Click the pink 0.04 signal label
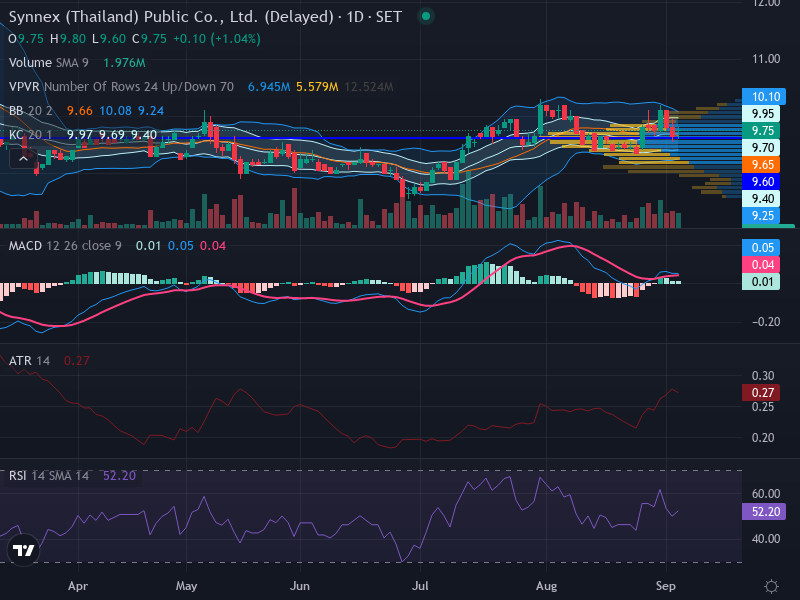Screen dimensions: 800x600 pos(761,264)
